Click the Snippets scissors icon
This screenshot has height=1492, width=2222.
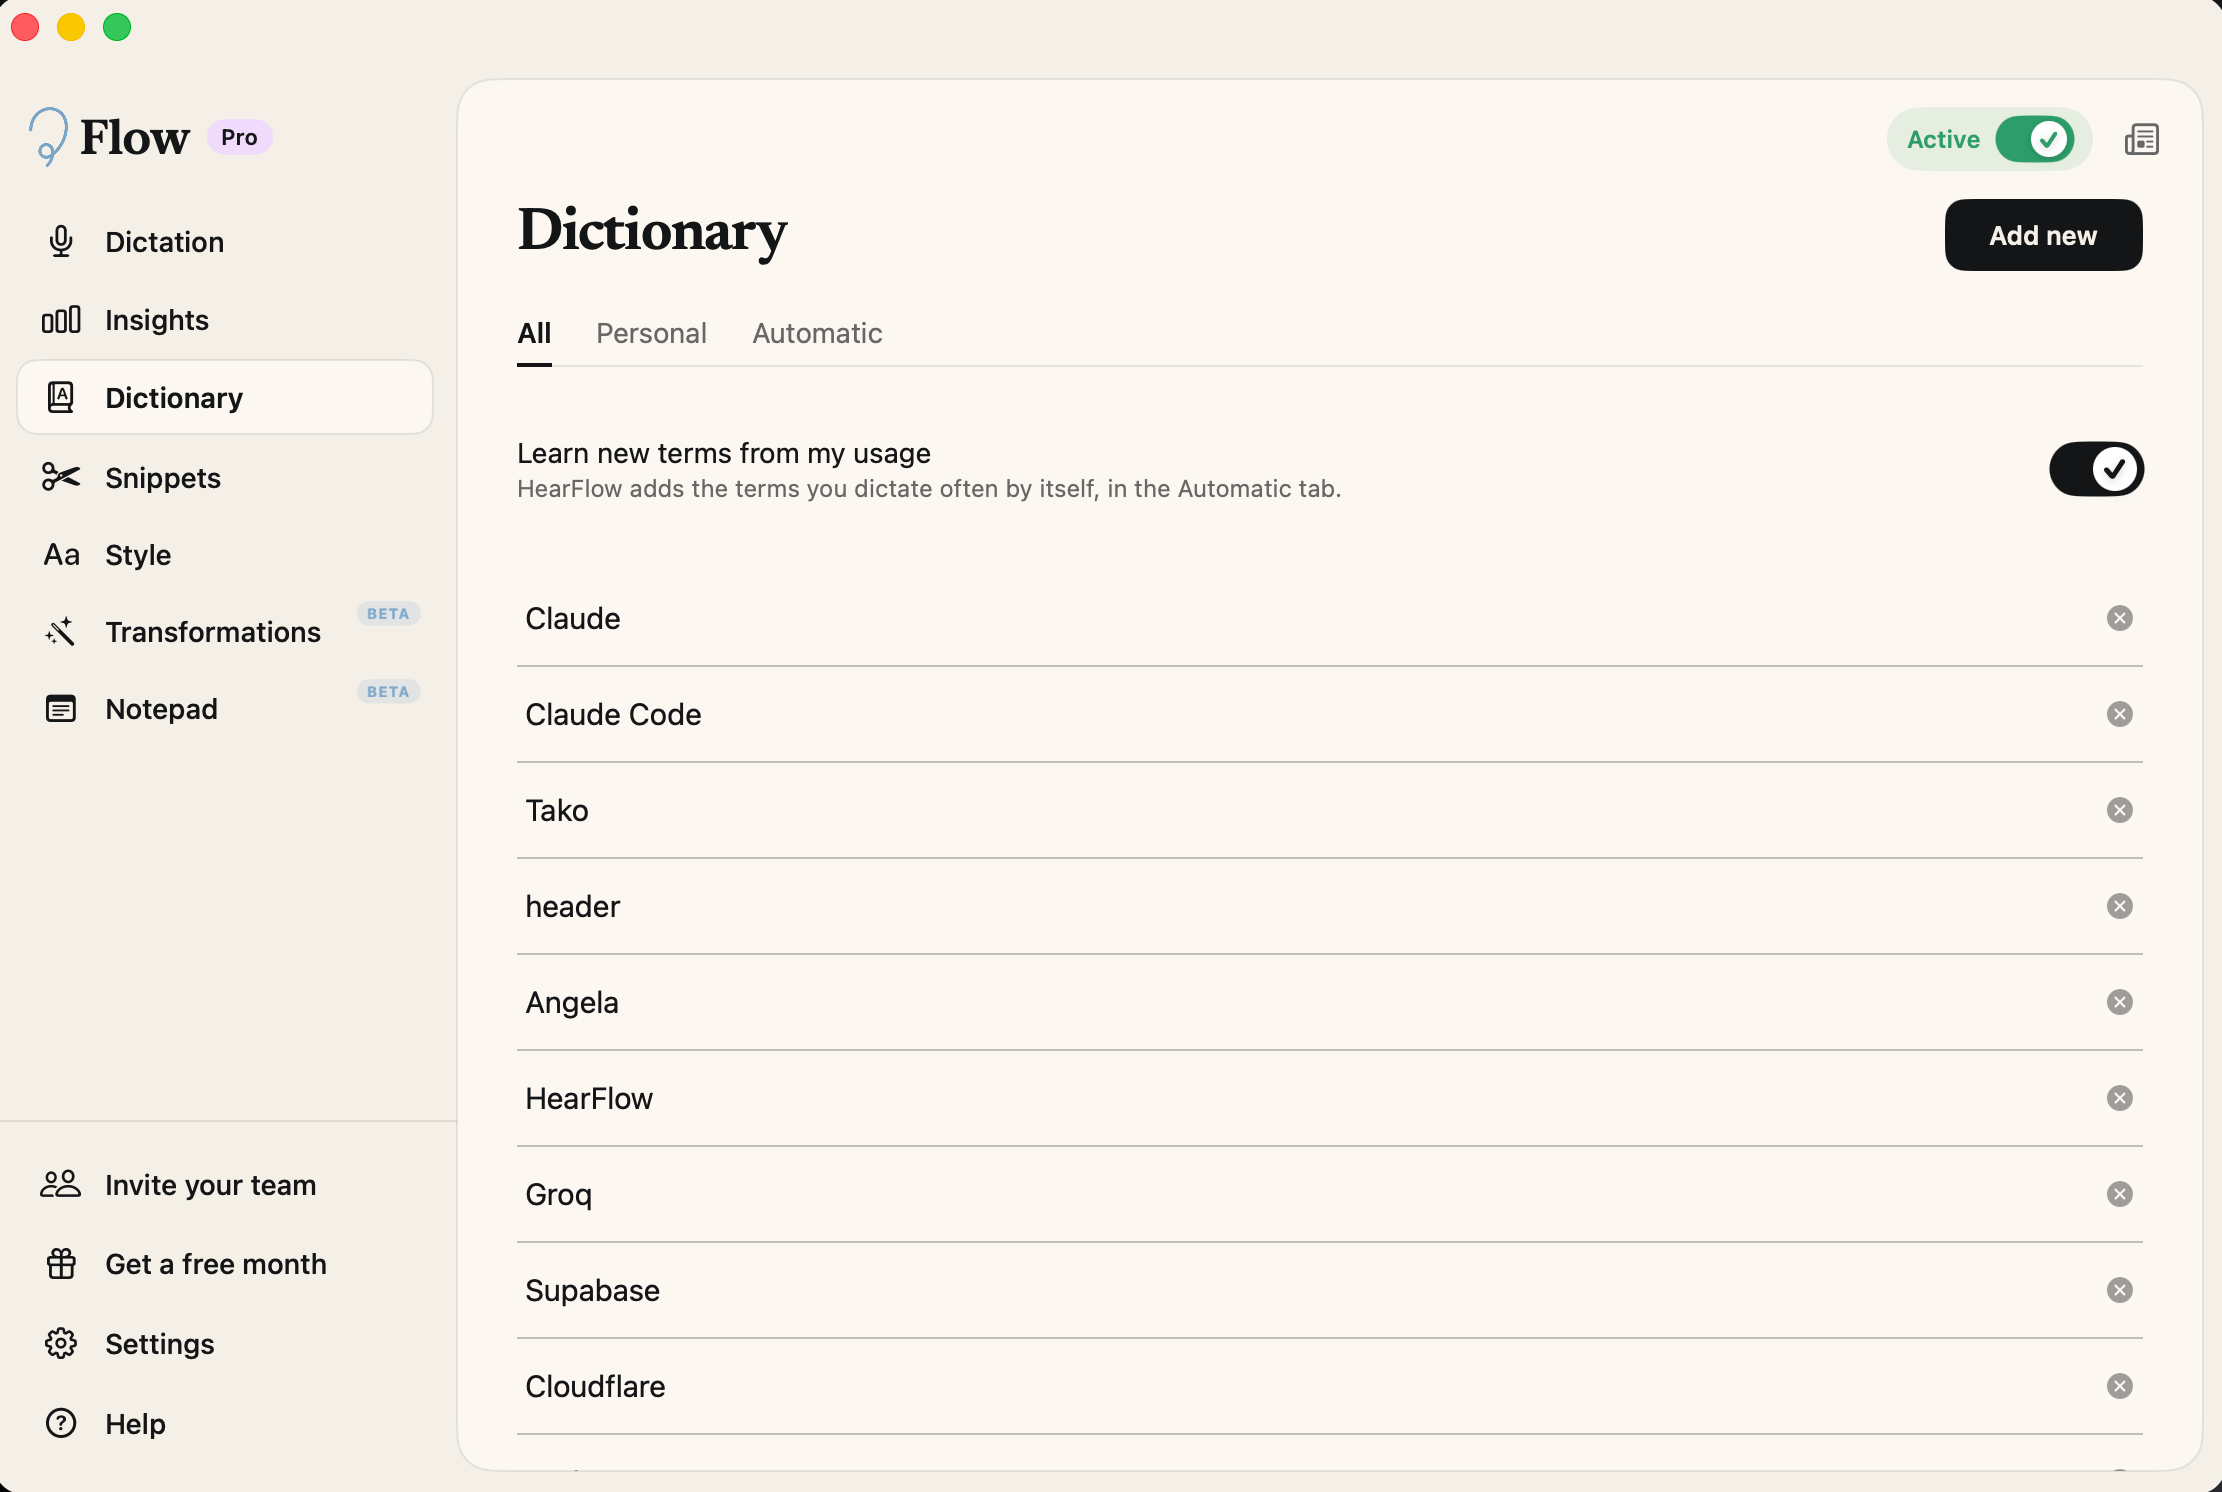tap(61, 477)
